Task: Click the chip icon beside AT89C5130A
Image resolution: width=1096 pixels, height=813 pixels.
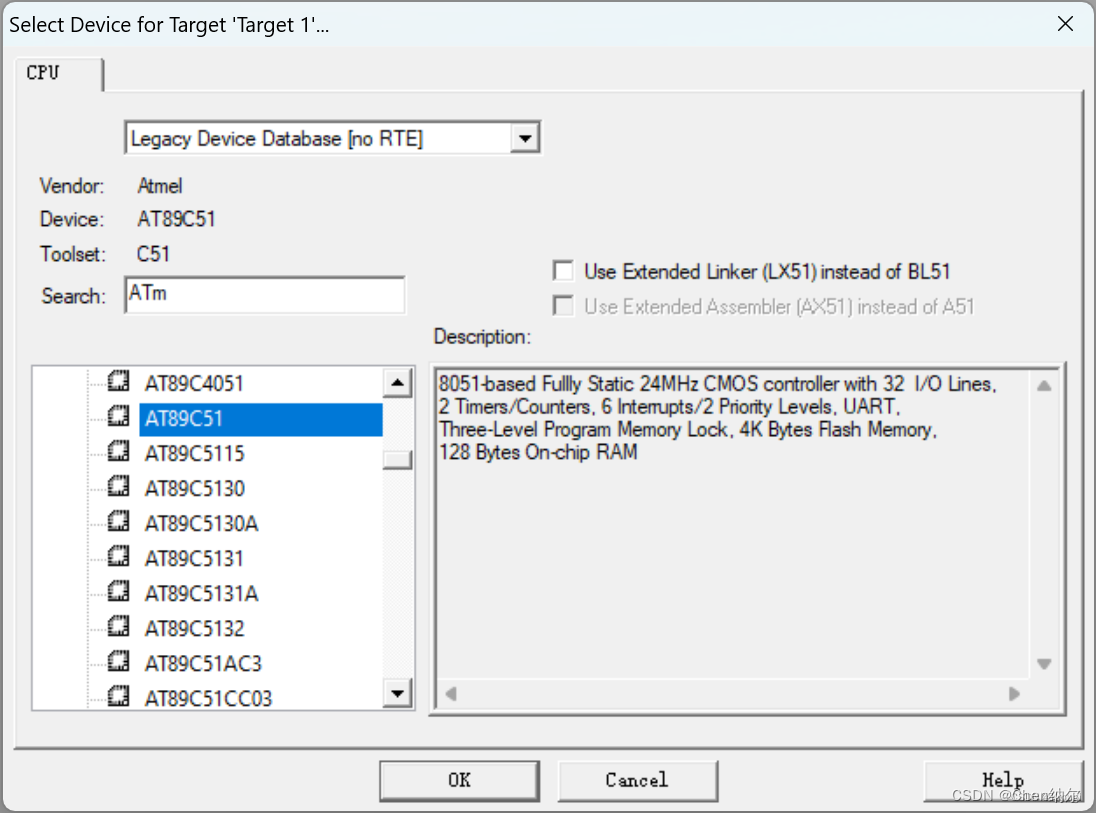Action: pyautogui.click(x=118, y=521)
